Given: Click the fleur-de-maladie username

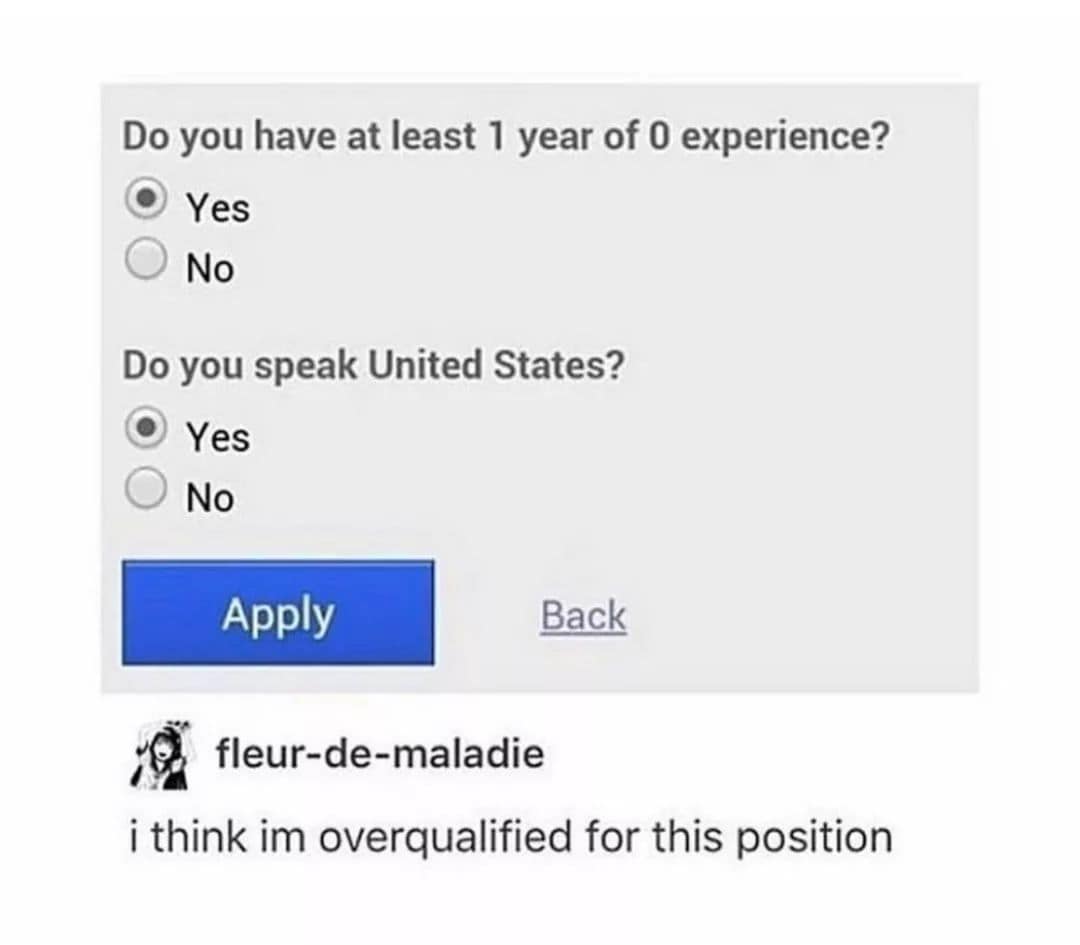Looking at the screenshot, I should point(378,754).
